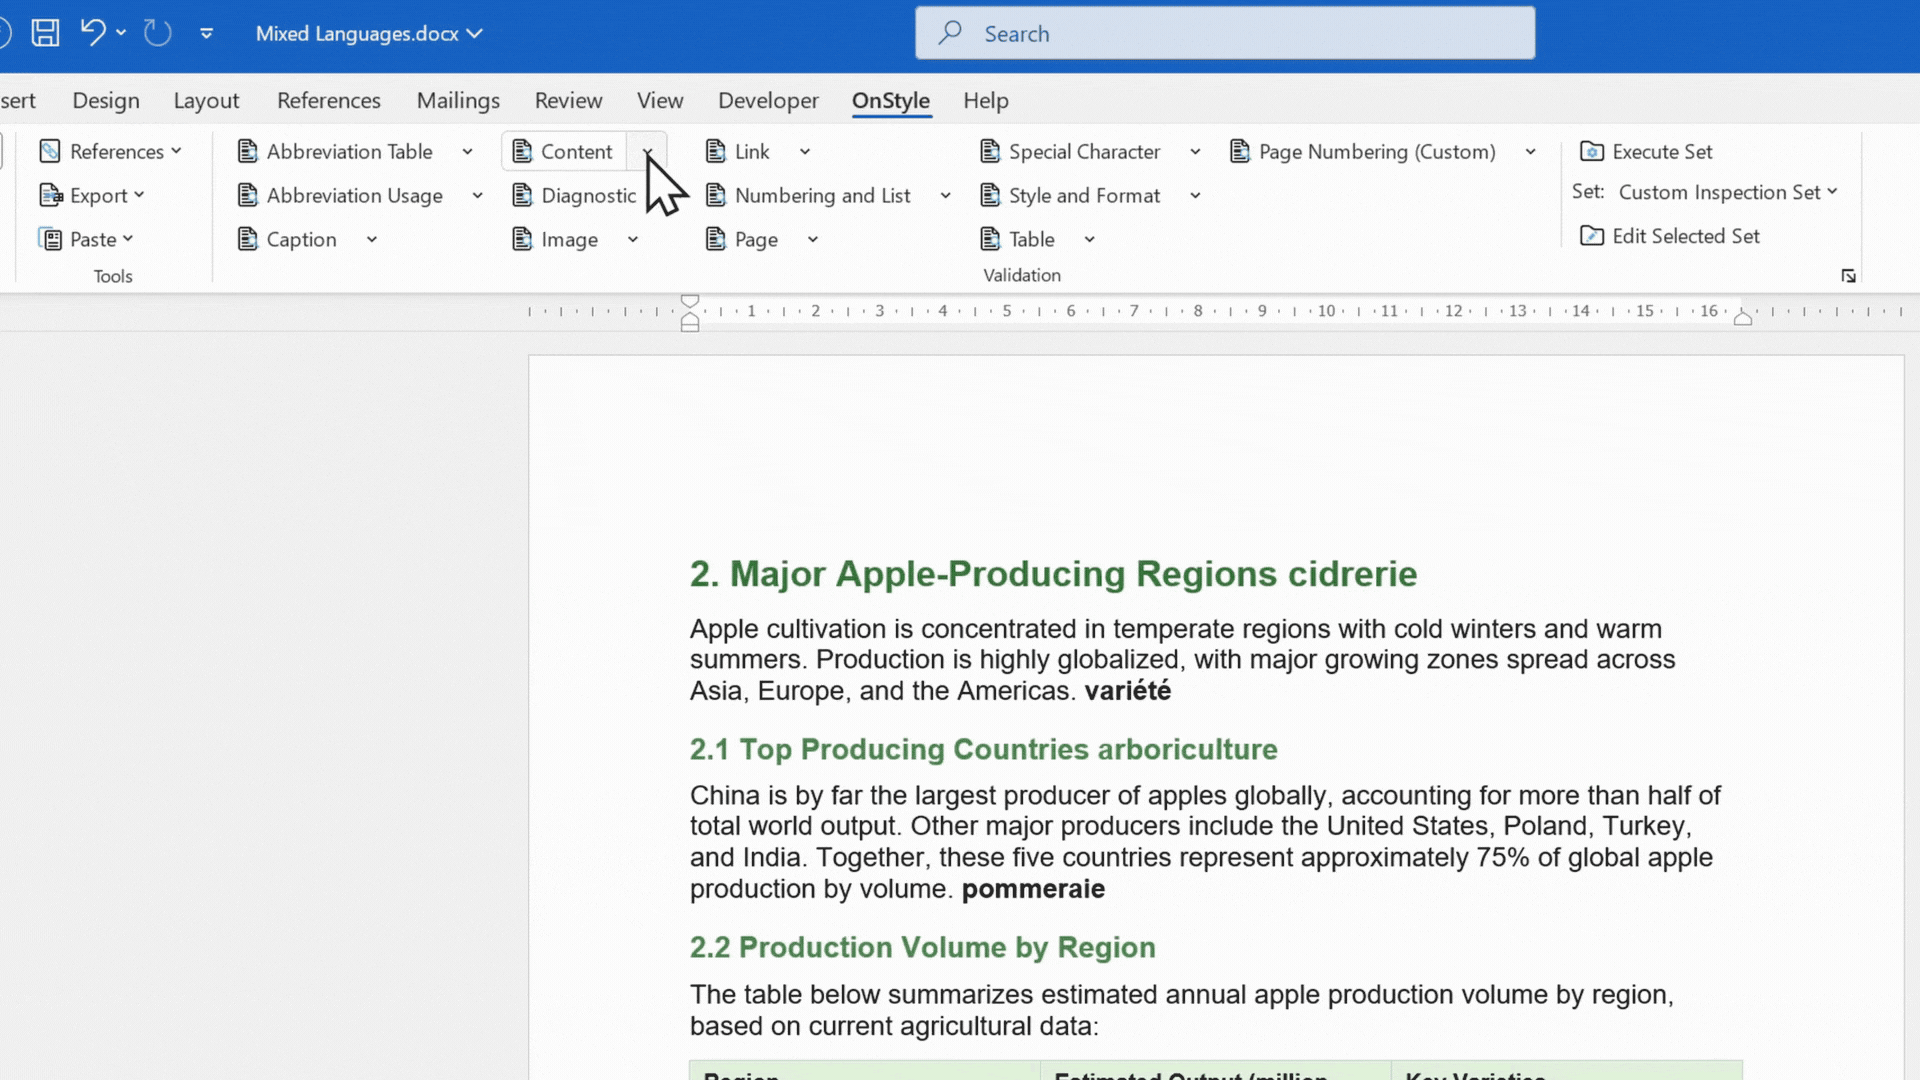This screenshot has width=1920, height=1080.
Task: Run the Caption validation
Action: click(288, 239)
